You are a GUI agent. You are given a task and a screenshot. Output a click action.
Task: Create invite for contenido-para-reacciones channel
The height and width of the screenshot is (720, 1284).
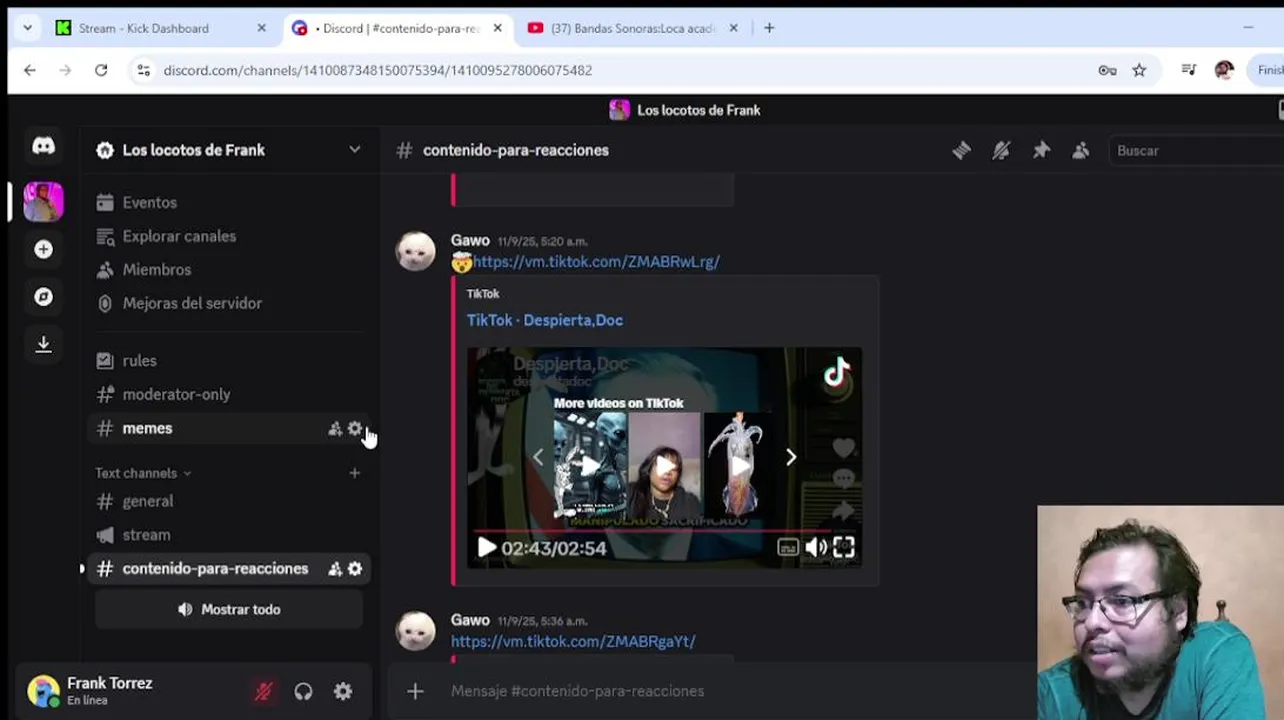coord(335,568)
